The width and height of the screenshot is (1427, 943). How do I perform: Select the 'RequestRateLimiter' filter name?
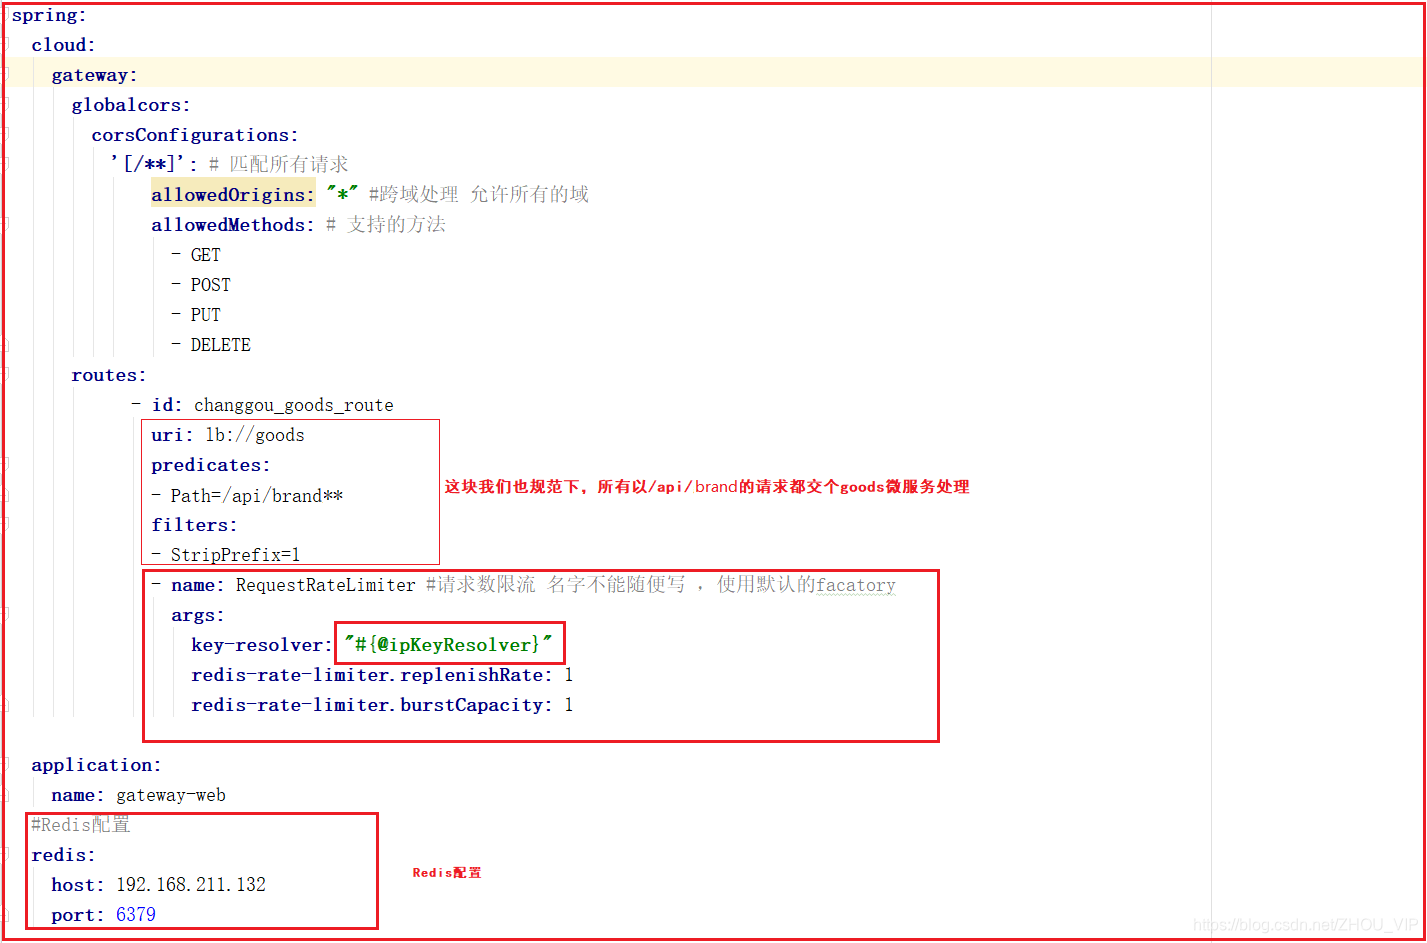point(325,585)
